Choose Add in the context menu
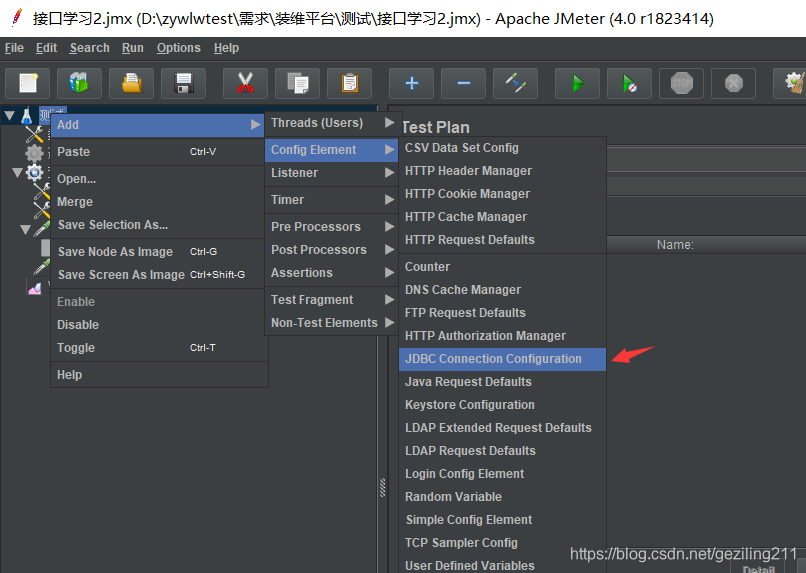The width and height of the screenshot is (806, 573). tap(158, 125)
